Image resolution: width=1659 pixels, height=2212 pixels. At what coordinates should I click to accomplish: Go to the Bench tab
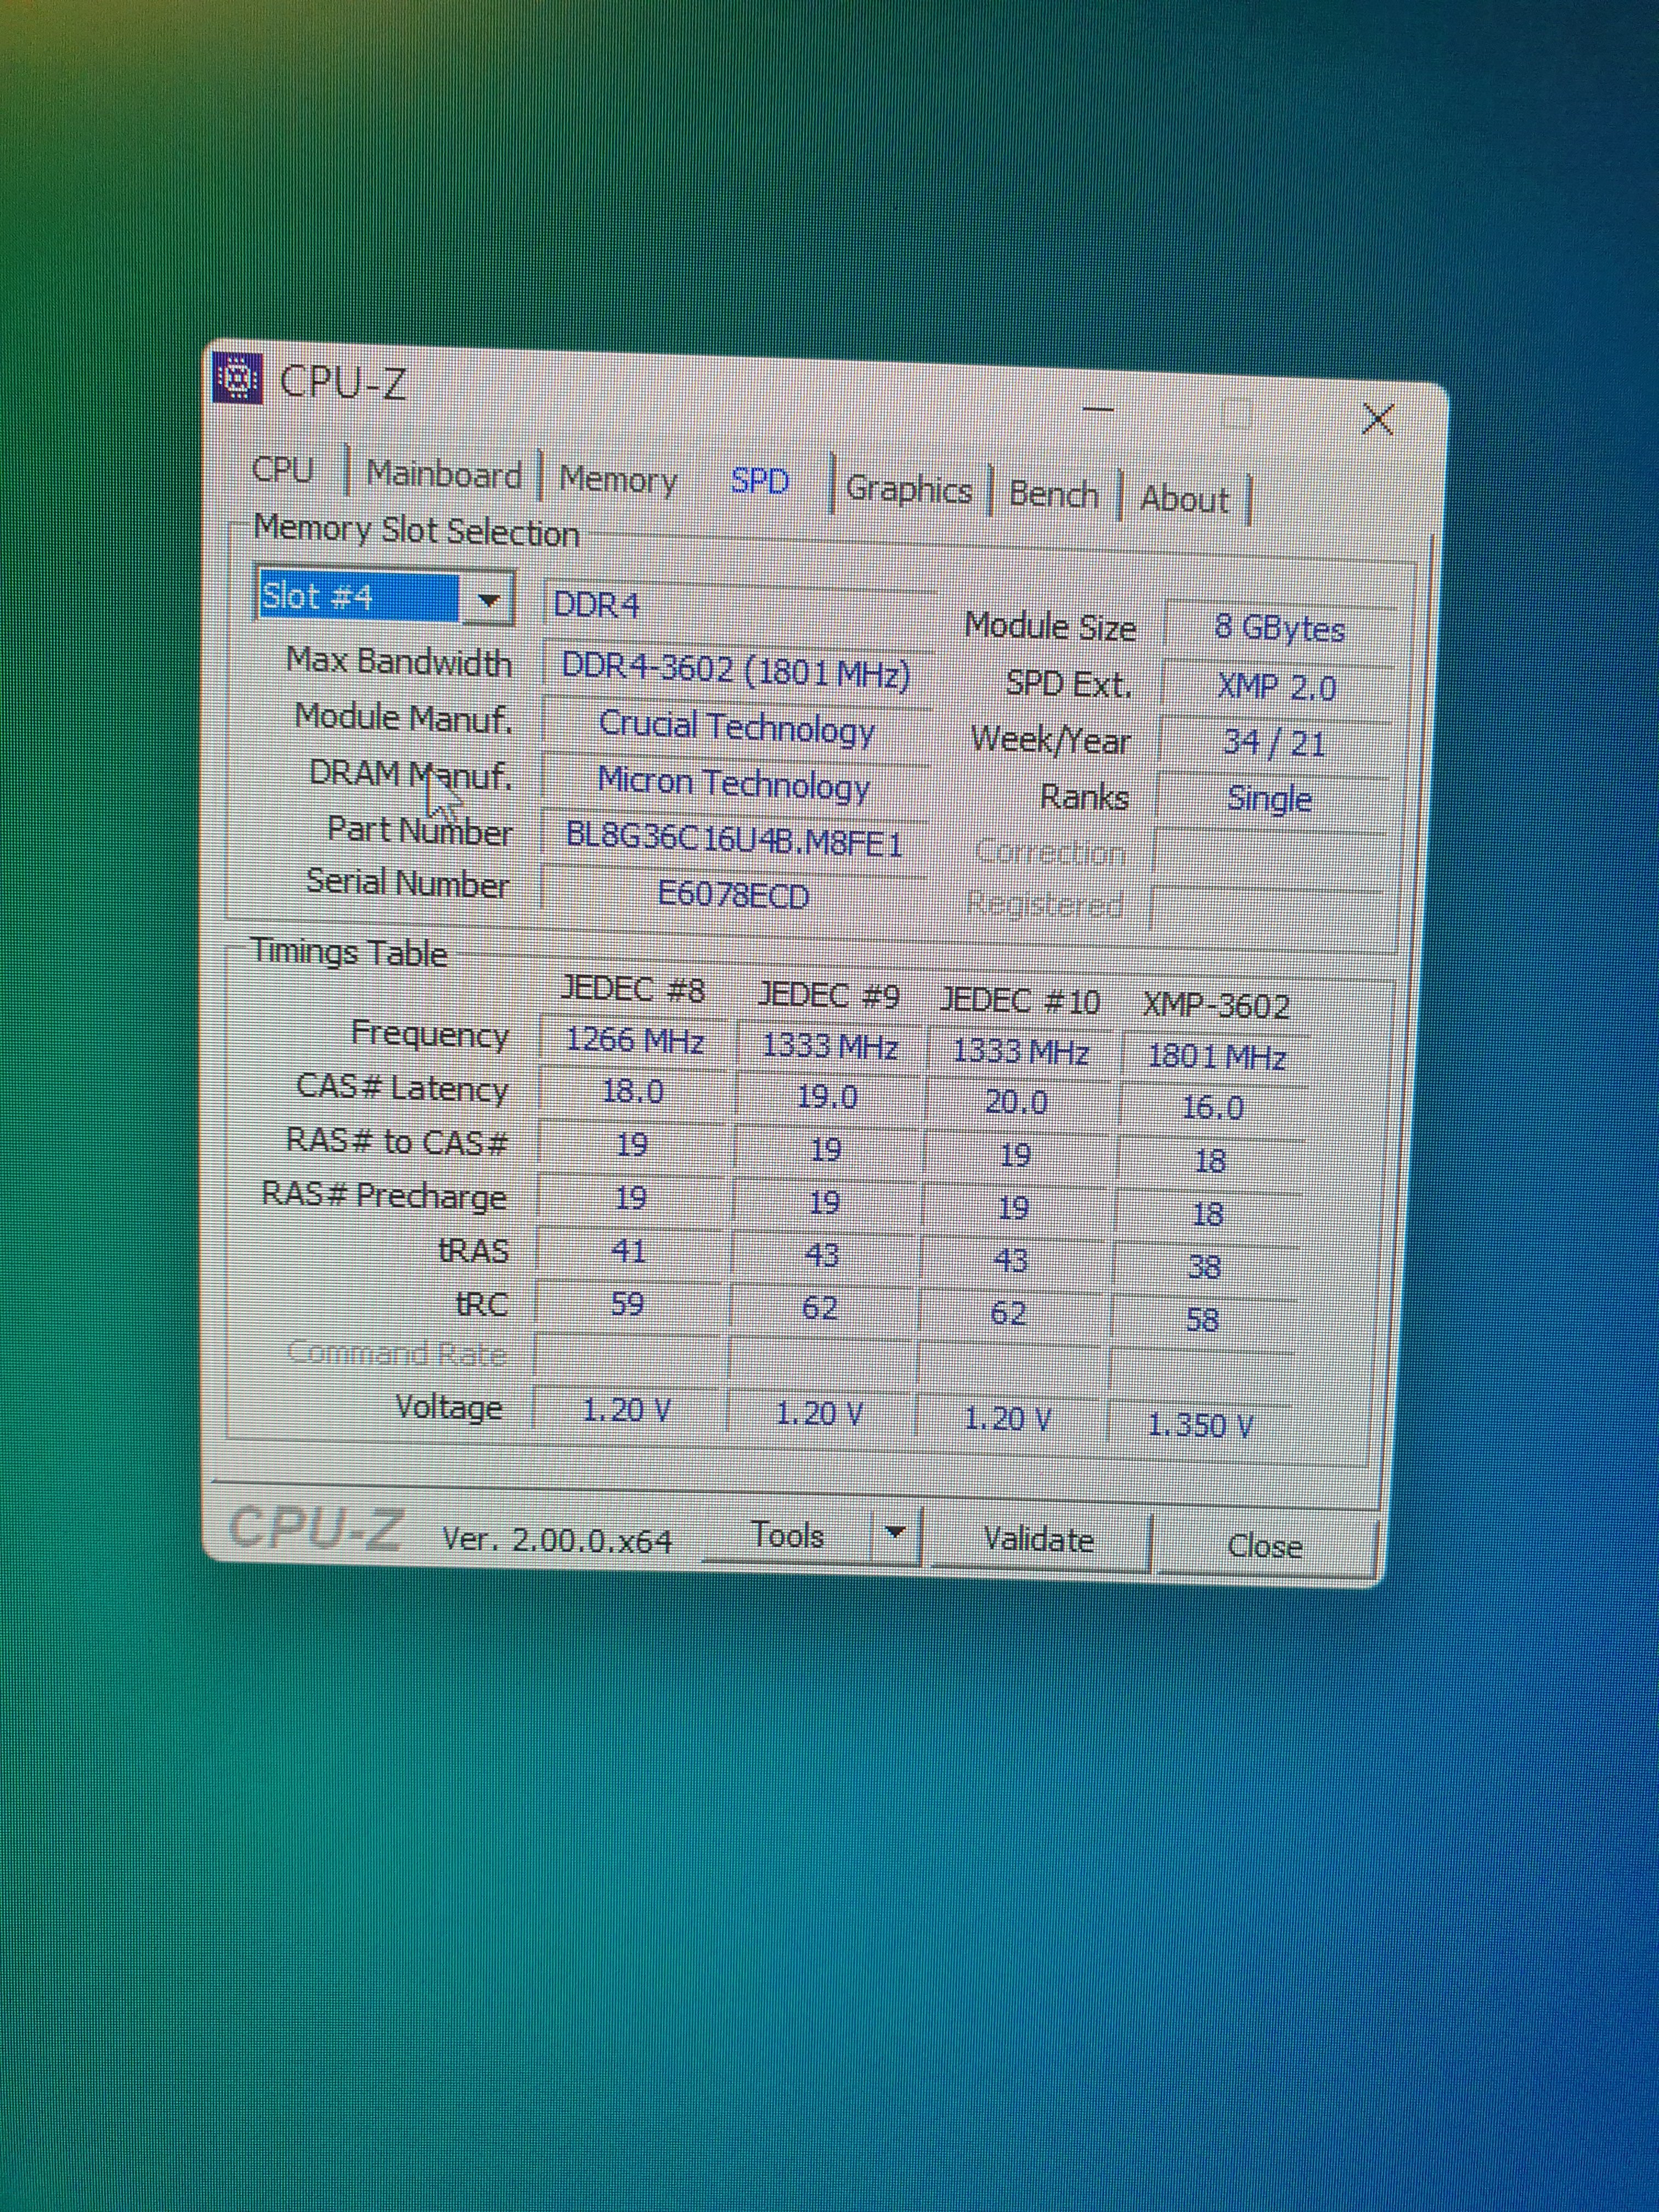point(1053,494)
